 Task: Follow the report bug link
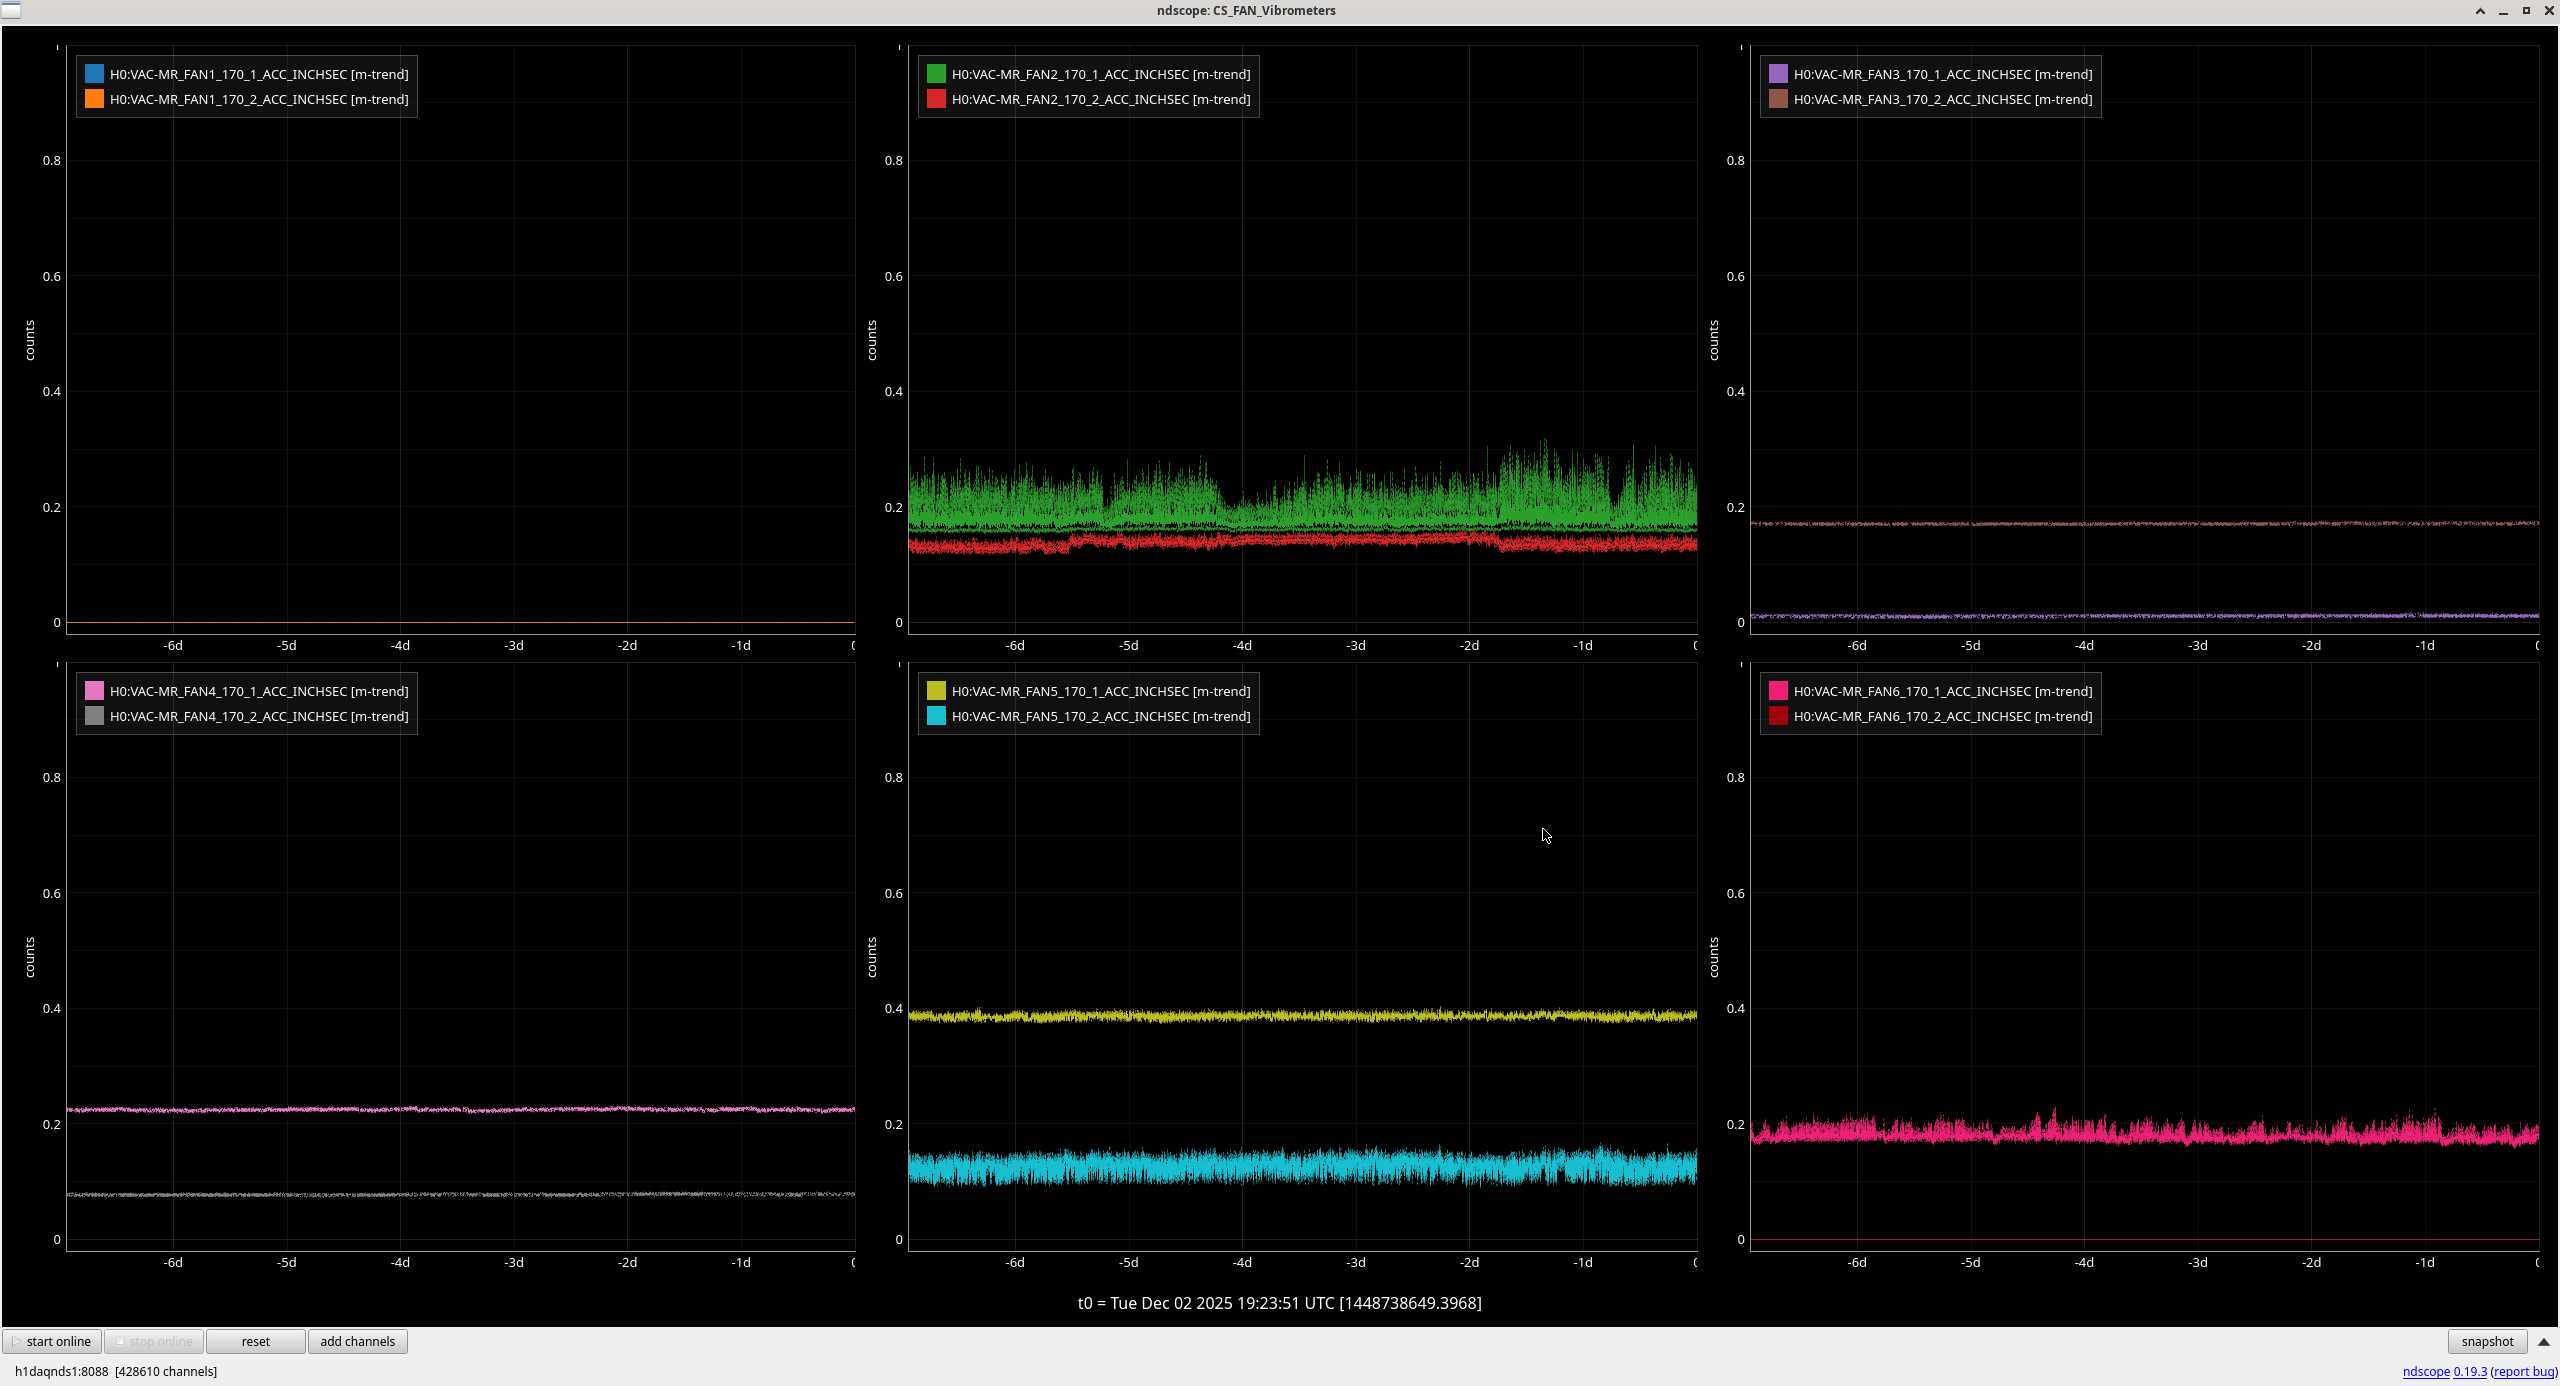pyautogui.click(x=2523, y=1371)
